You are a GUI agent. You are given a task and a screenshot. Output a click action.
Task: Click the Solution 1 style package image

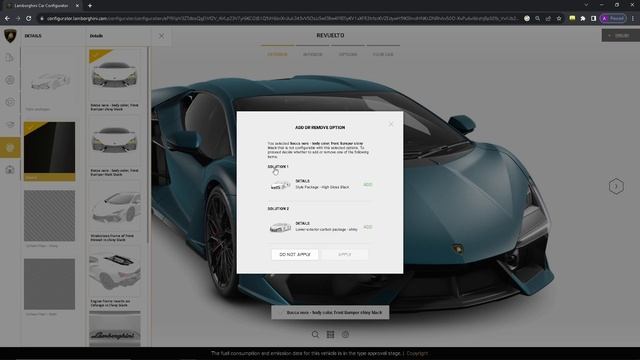[281, 185]
